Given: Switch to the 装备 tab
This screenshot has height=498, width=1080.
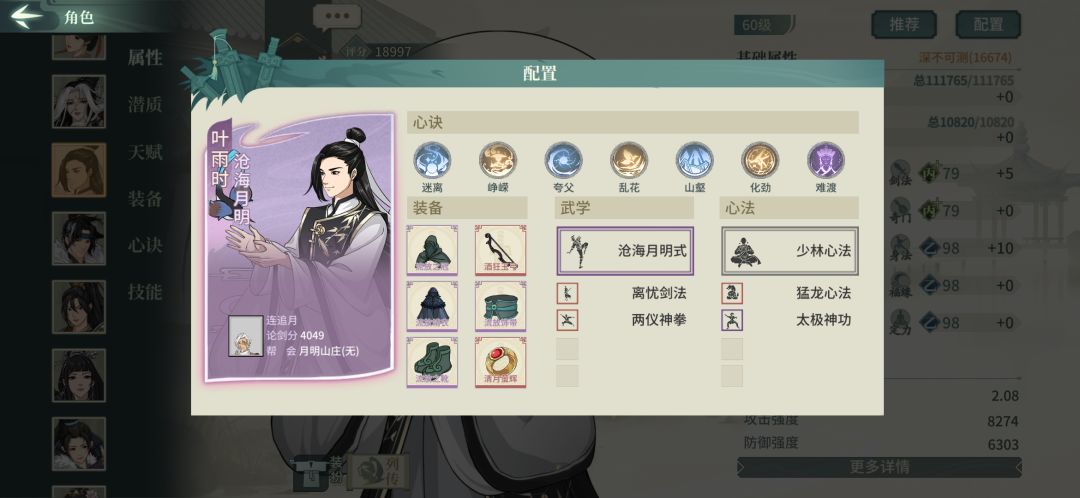Looking at the screenshot, I should click(145, 198).
